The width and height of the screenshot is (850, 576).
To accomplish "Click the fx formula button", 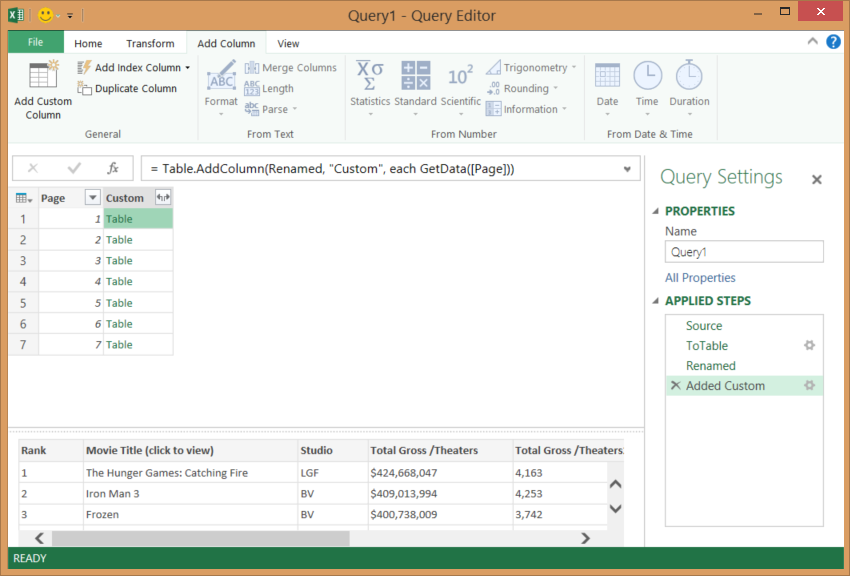I will click(x=113, y=169).
